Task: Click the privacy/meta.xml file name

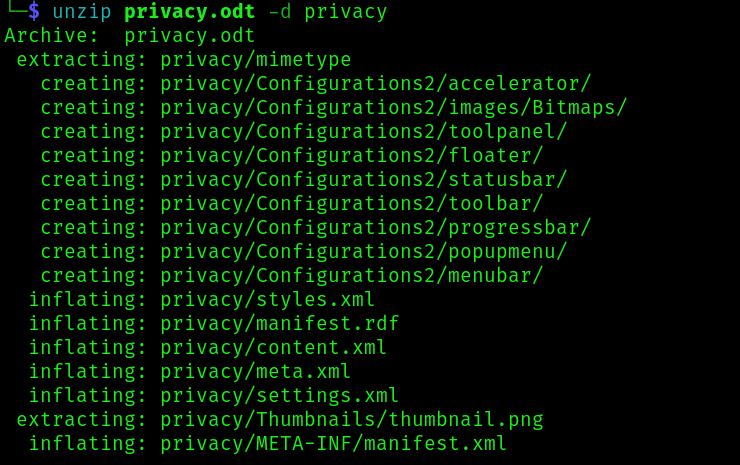Action: pyautogui.click(x=255, y=372)
